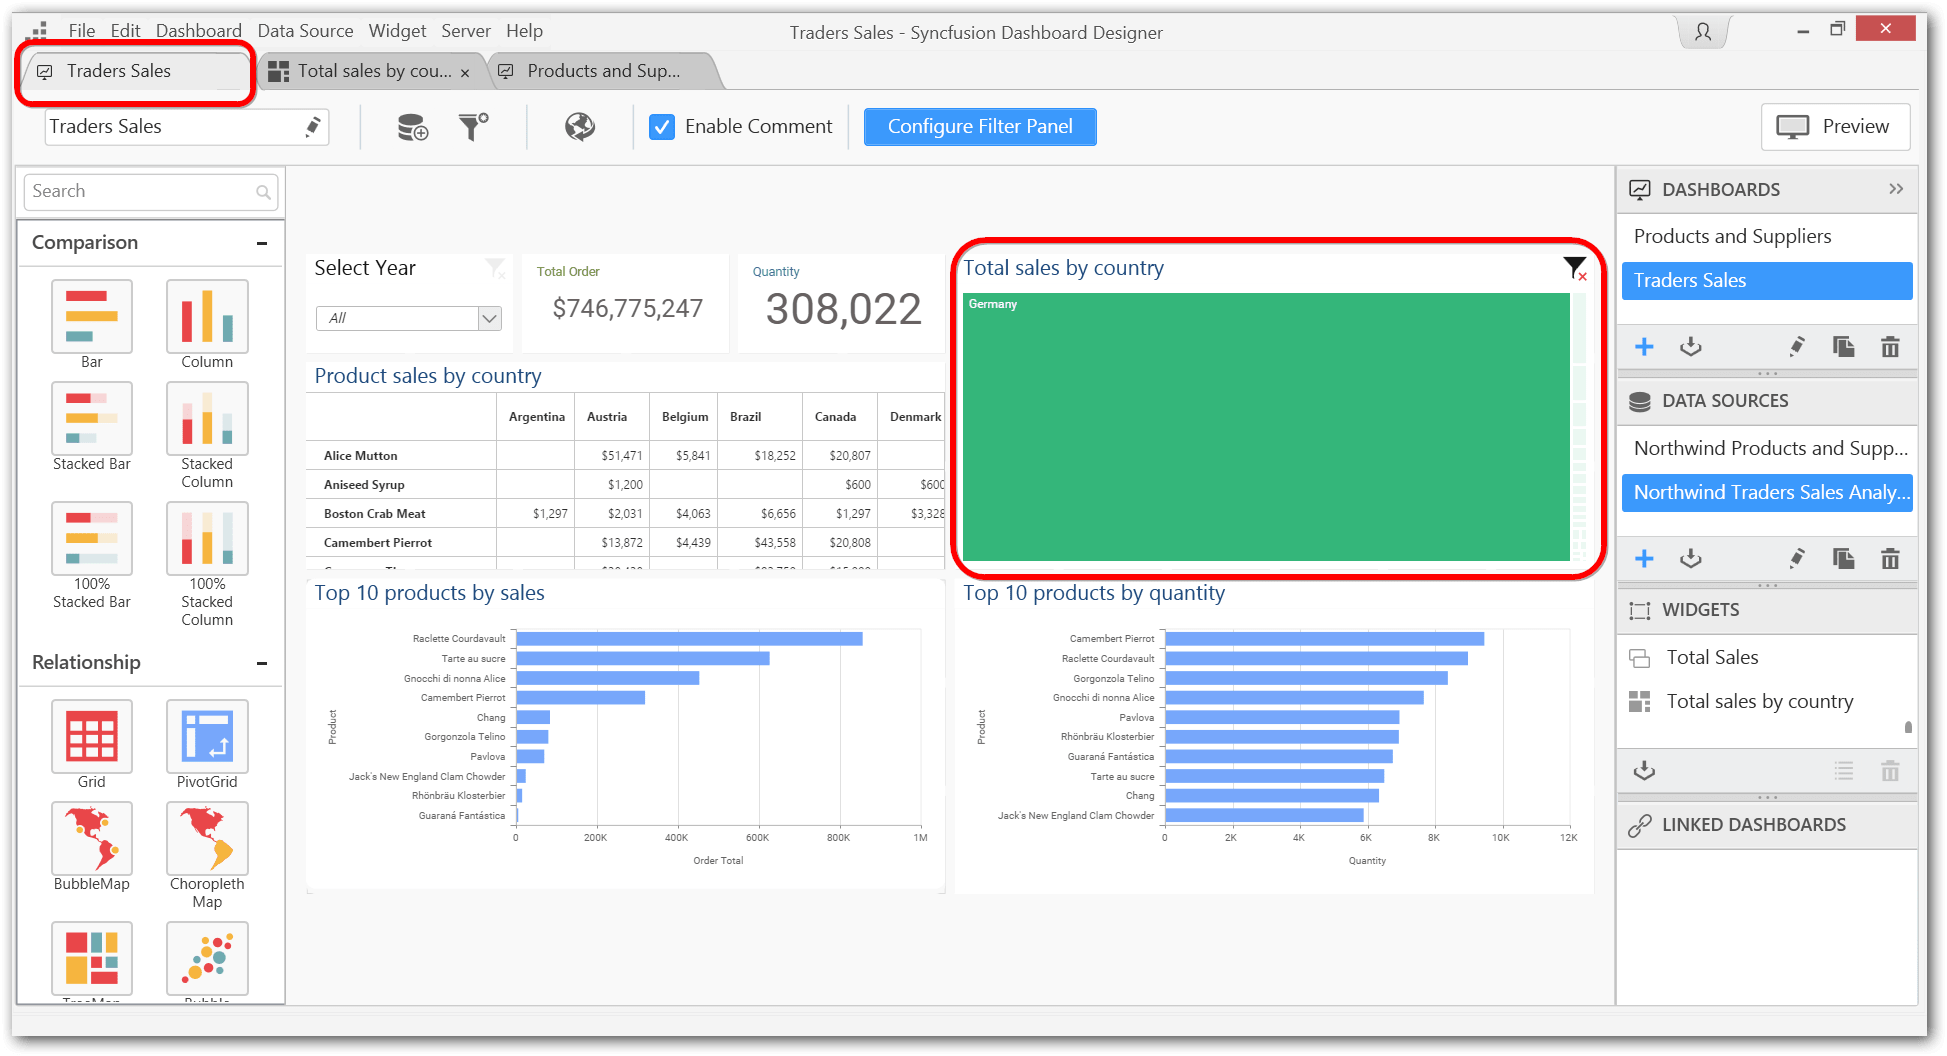This screenshot has width=1947, height=1056.
Task: Pick the Stacked Column chart widget
Action: click(207, 419)
